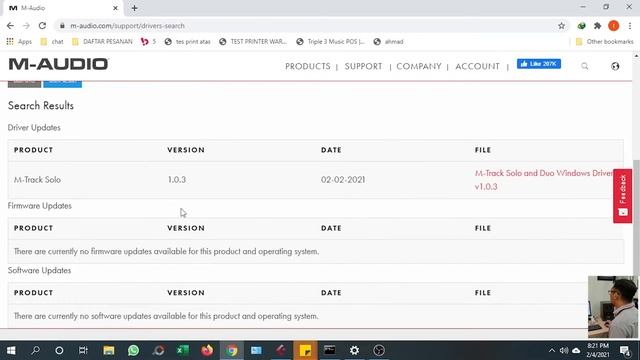Open the COMPANY menu
The image size is (640, 360).
[x=419, y=66]
